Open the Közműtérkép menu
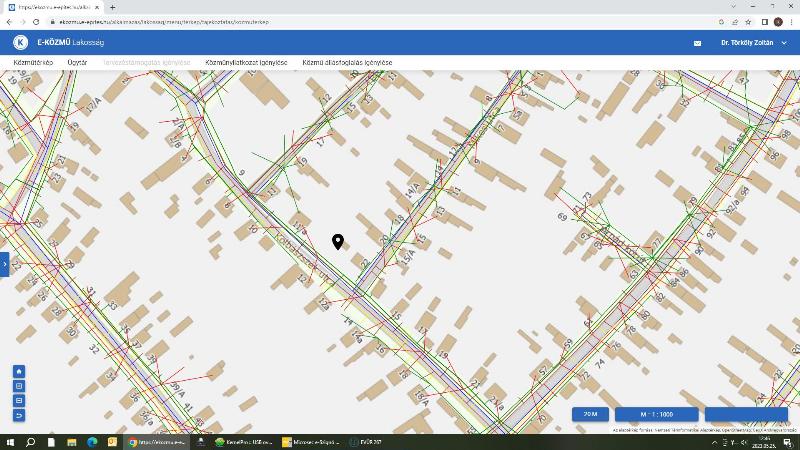The height and width of the screenshot is (450, 800). pos(33,62)
